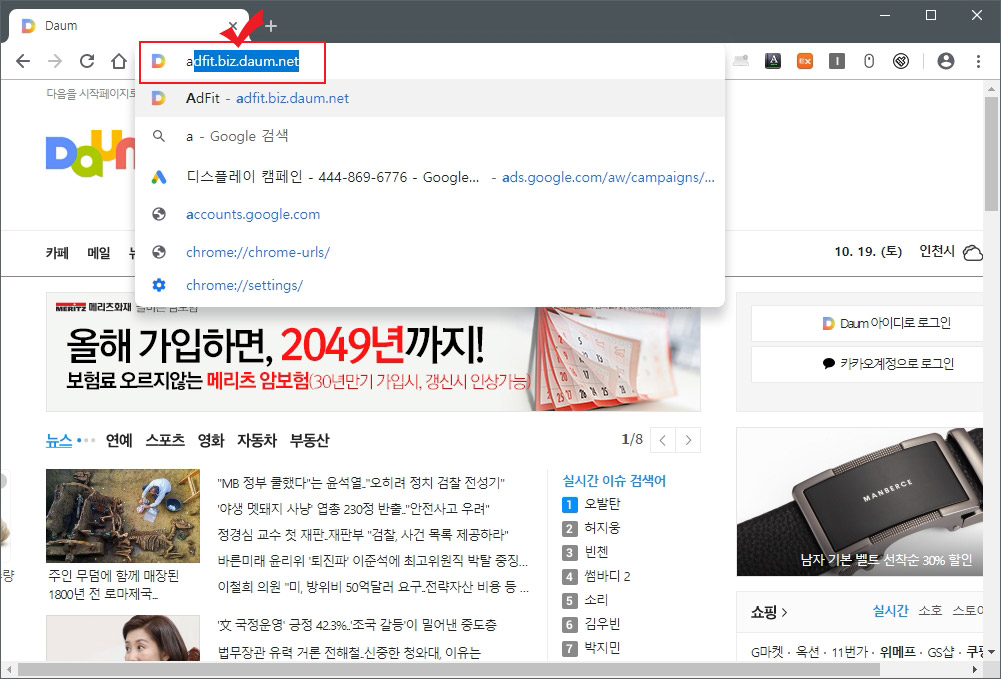
Task: Open the 文 국정운영 긍정 headline
Action: 357,625
